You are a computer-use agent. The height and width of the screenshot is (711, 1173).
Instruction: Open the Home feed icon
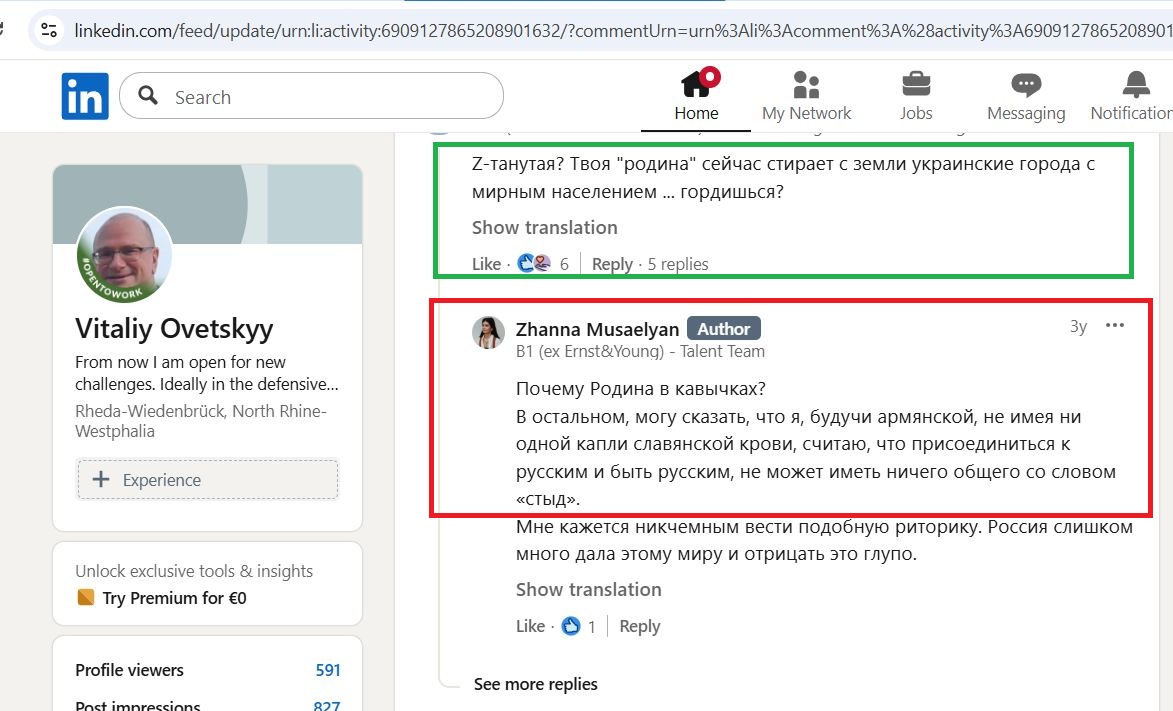697,83
